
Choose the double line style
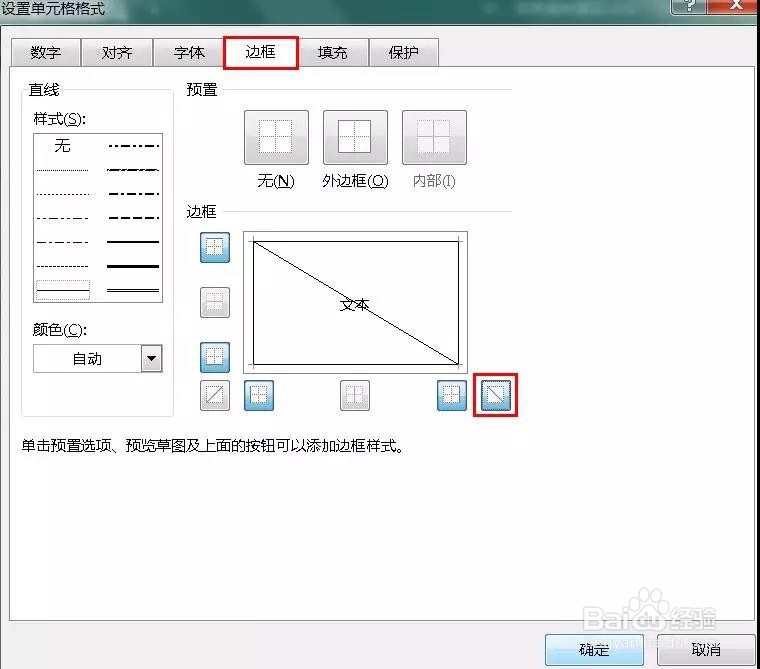tap(133, 290)
